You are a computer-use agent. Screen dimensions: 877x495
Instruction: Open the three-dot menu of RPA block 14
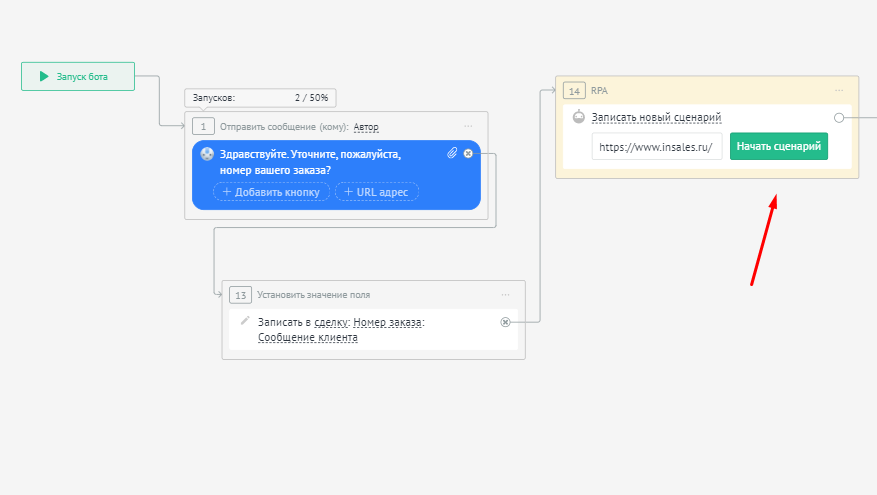click(839, 90)
